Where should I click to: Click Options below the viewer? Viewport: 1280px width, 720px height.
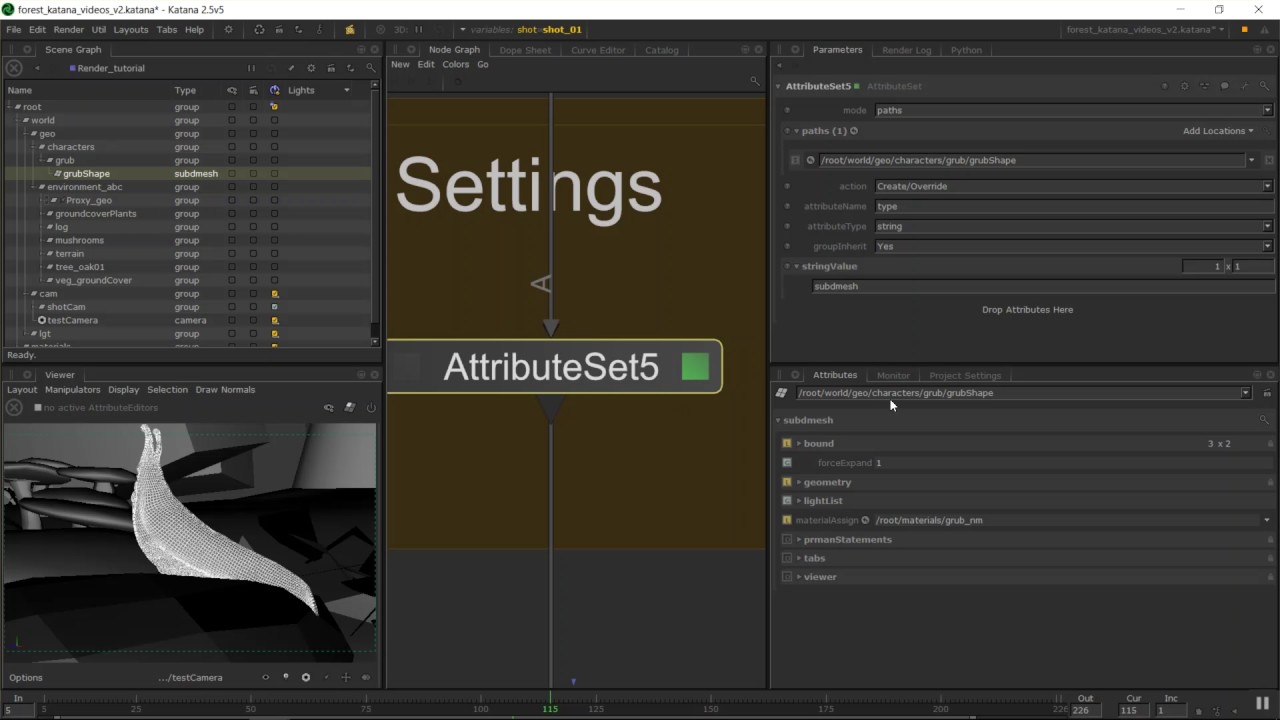(26, 677)
